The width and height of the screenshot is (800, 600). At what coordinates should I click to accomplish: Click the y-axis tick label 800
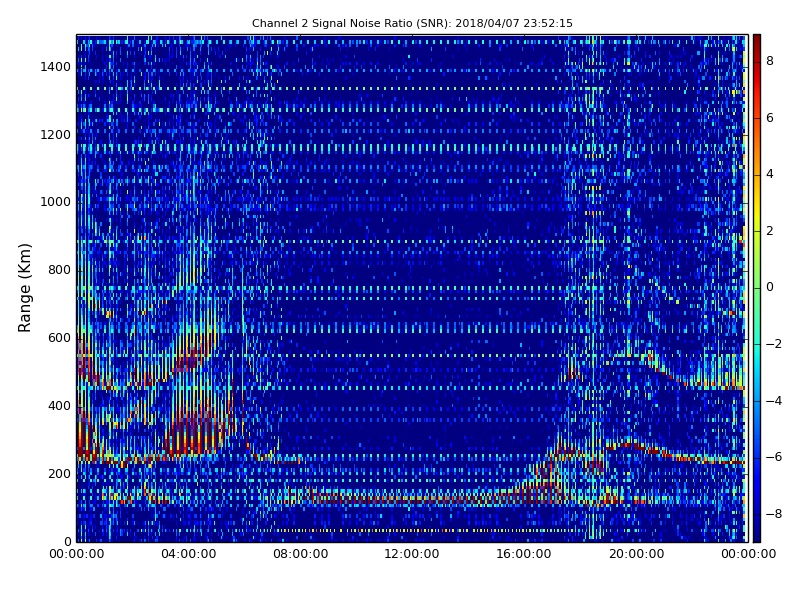(x=59, y=270)
